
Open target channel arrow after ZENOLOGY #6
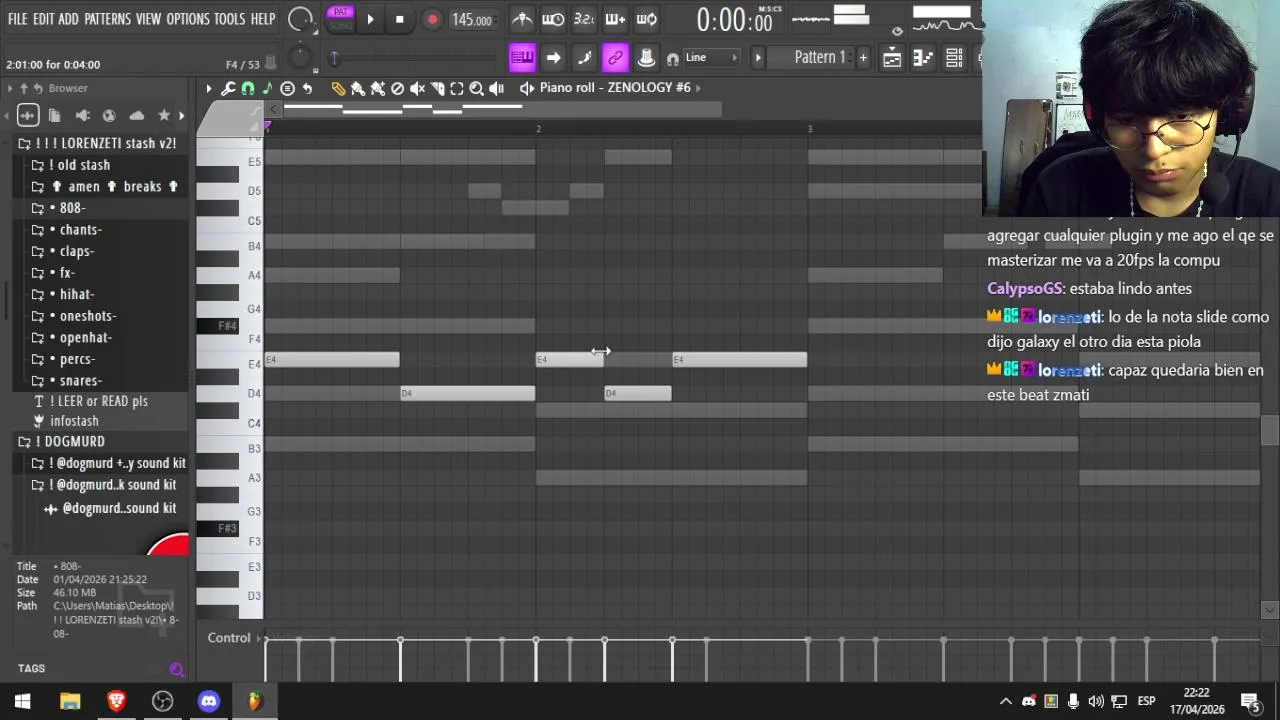(698, 88)
